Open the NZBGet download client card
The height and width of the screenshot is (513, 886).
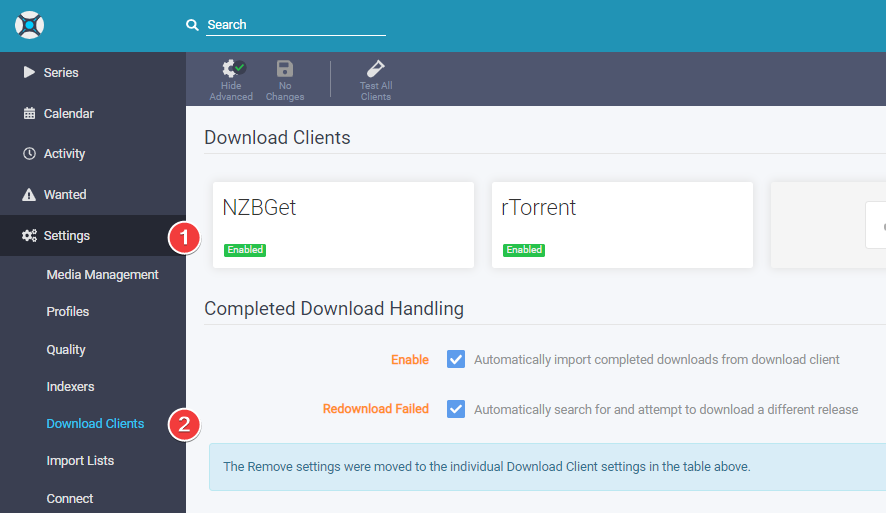click(343, 224)
